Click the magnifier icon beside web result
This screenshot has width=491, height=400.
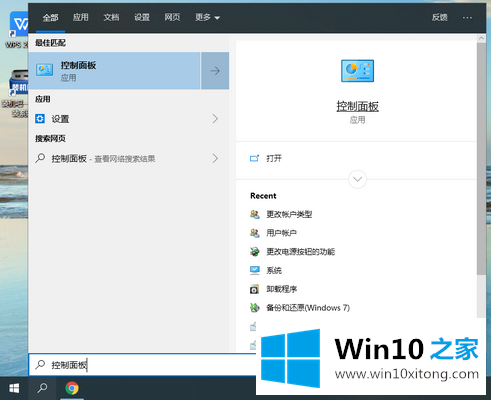click(40, 158)
